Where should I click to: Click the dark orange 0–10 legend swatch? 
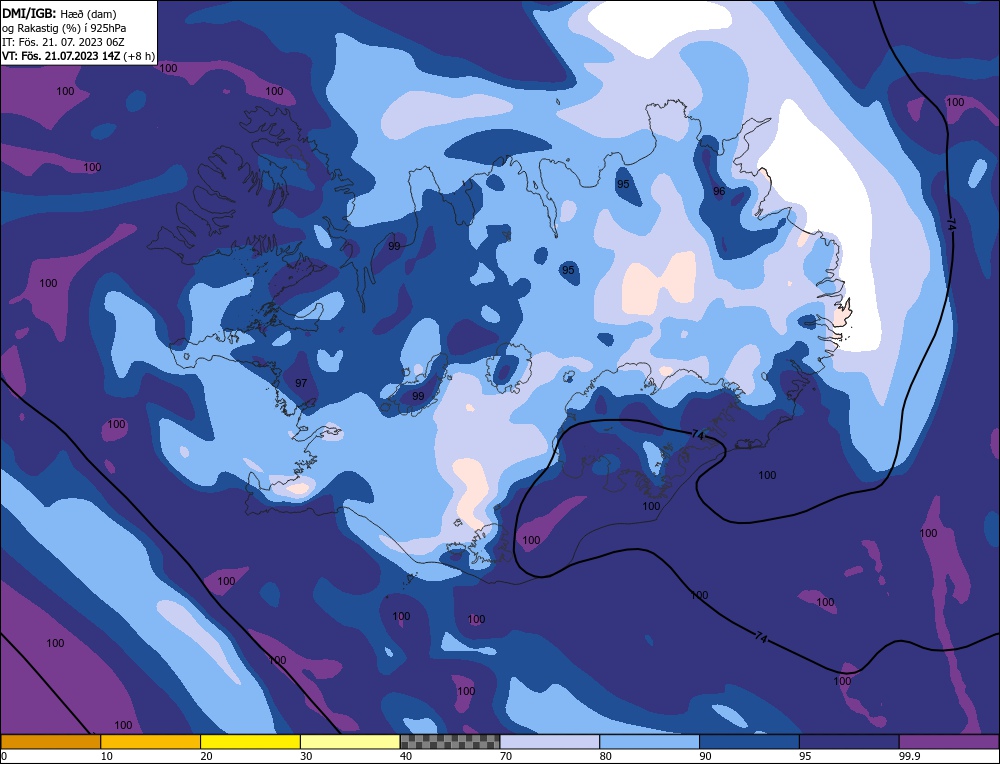tap(50, 742)
